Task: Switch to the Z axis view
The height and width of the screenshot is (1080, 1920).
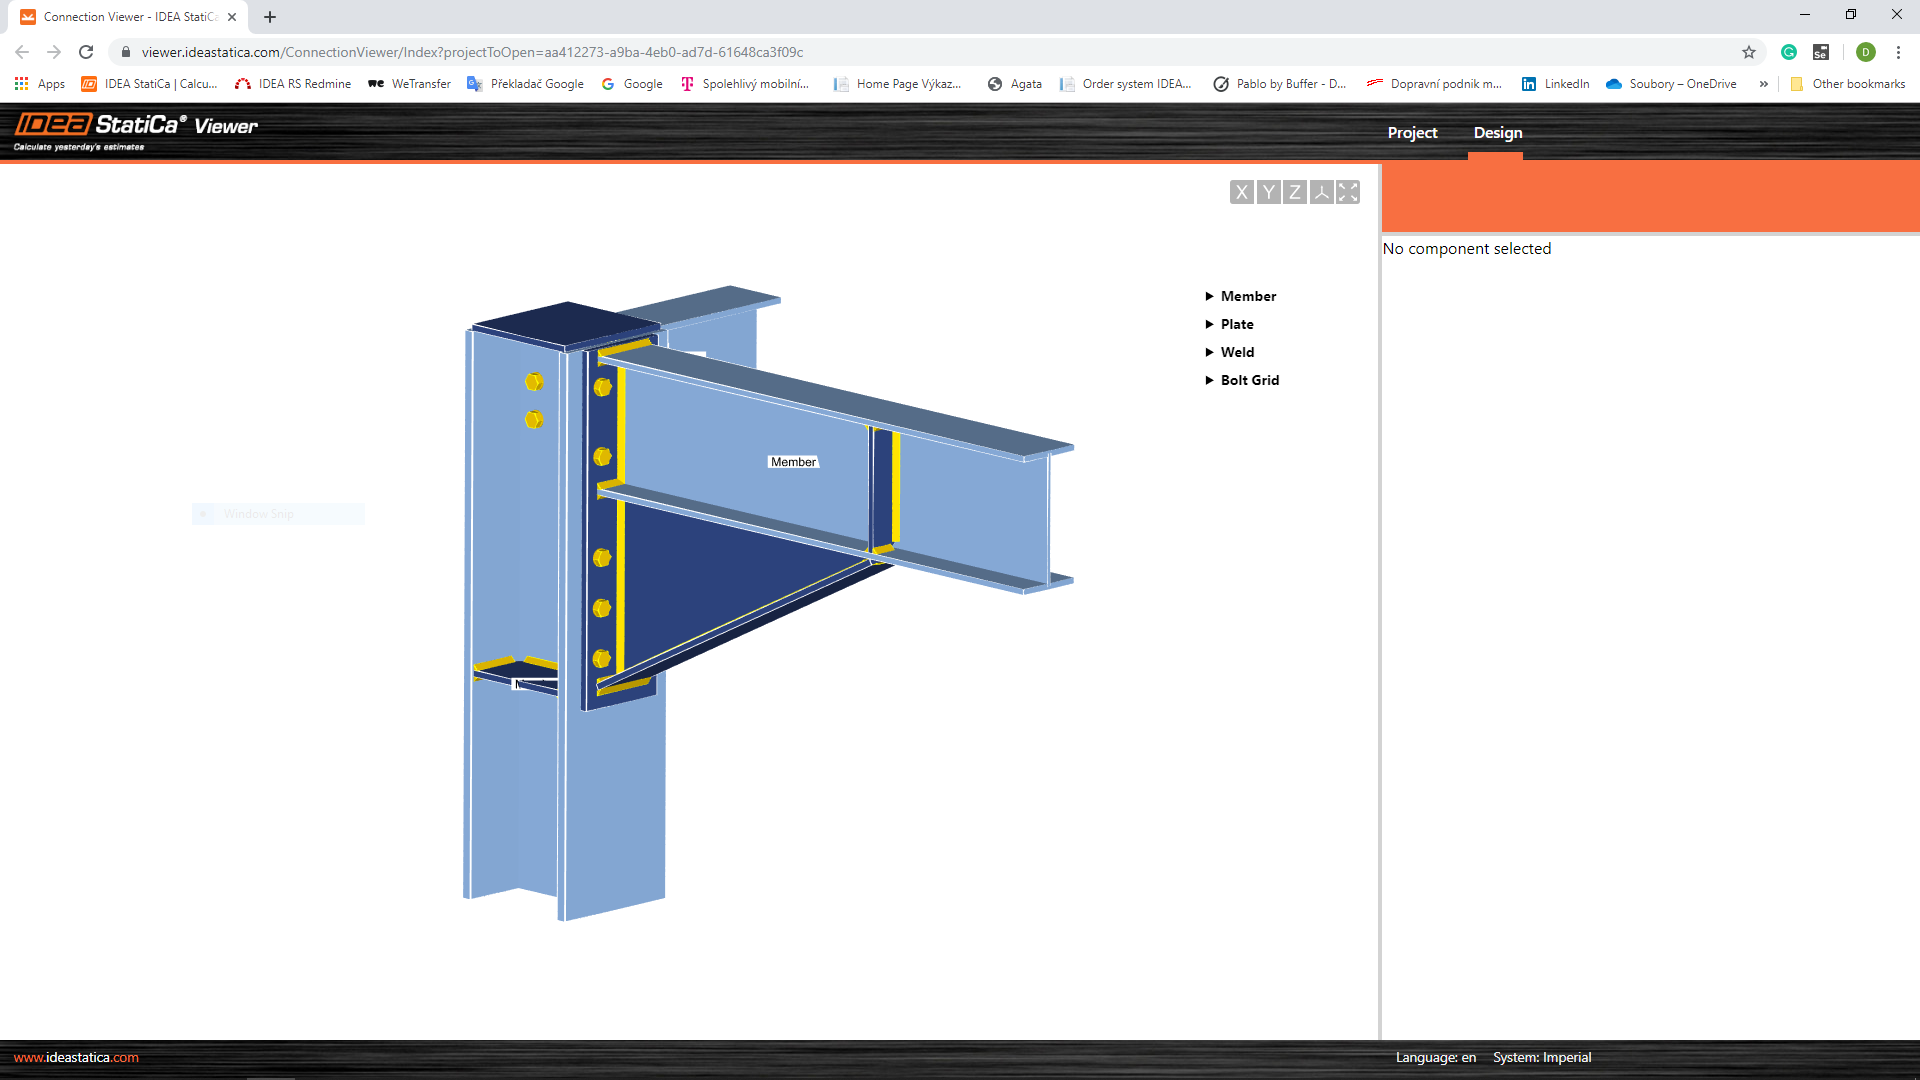Action: click(1294, 192)
